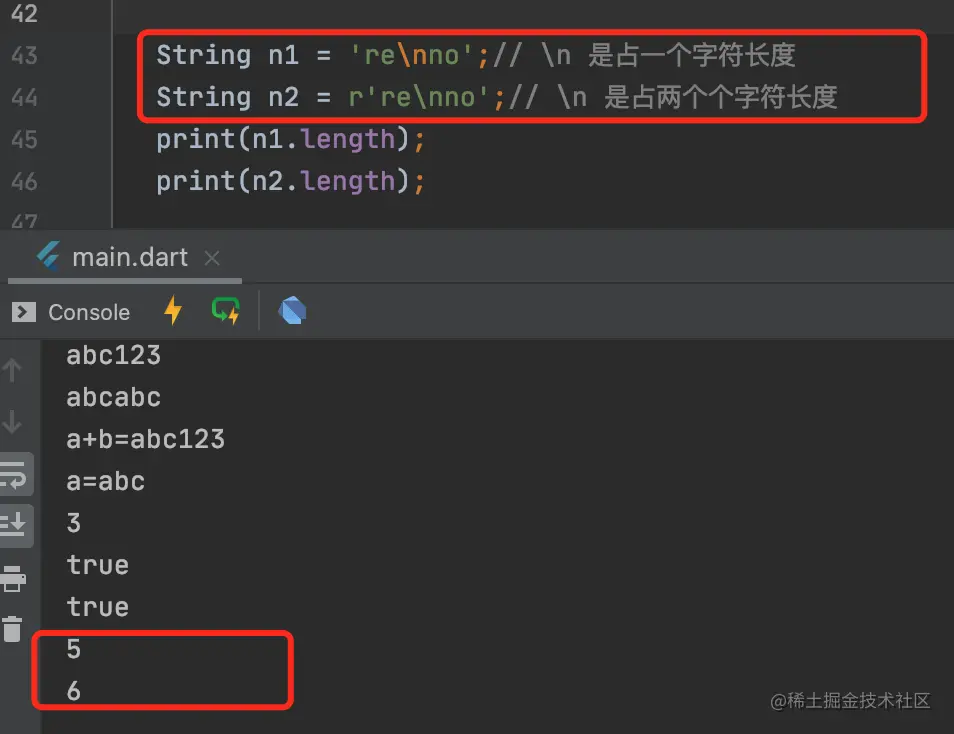954x734 pixels.
Task: Click line number 46 in the gutter
Action: (27, 181)
